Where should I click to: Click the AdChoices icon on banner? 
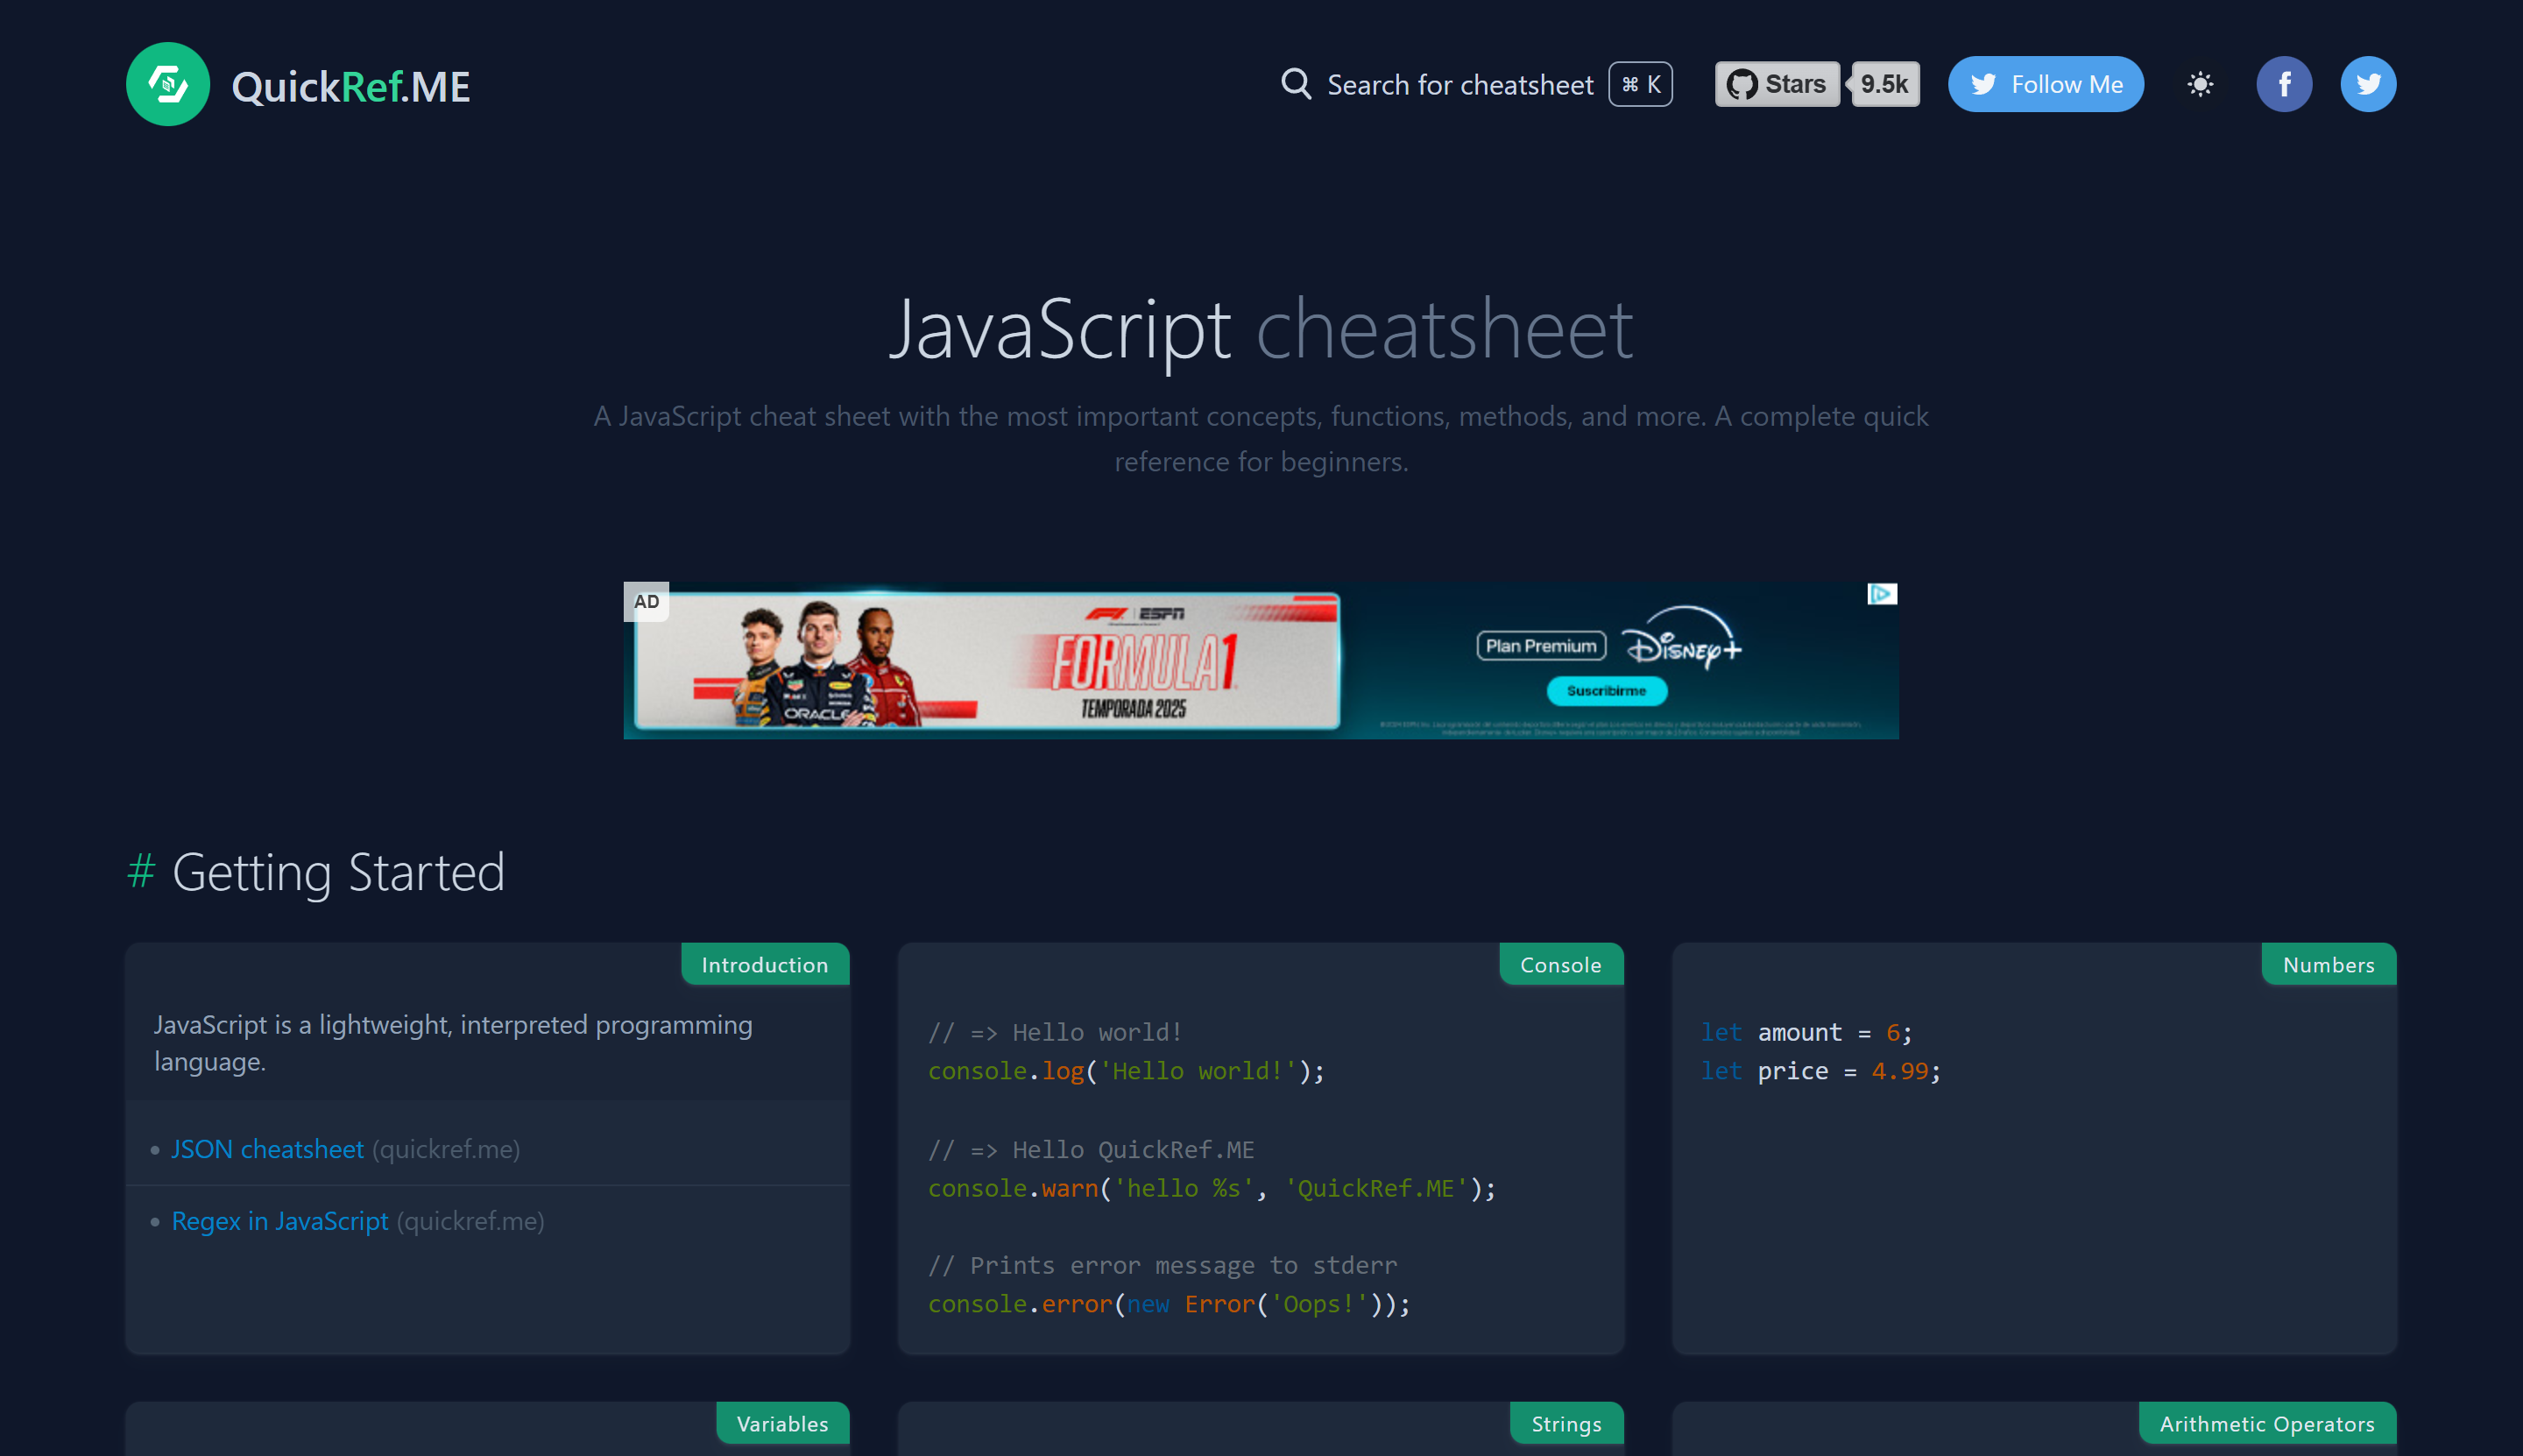[1881, 594]
